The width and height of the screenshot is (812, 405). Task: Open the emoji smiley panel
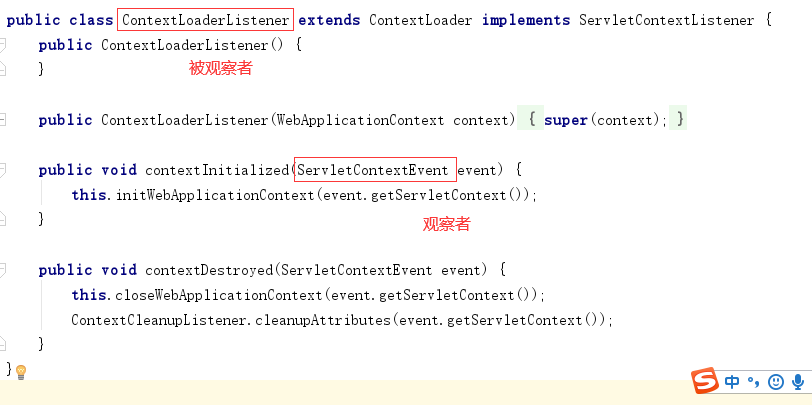tap(775, 382)
